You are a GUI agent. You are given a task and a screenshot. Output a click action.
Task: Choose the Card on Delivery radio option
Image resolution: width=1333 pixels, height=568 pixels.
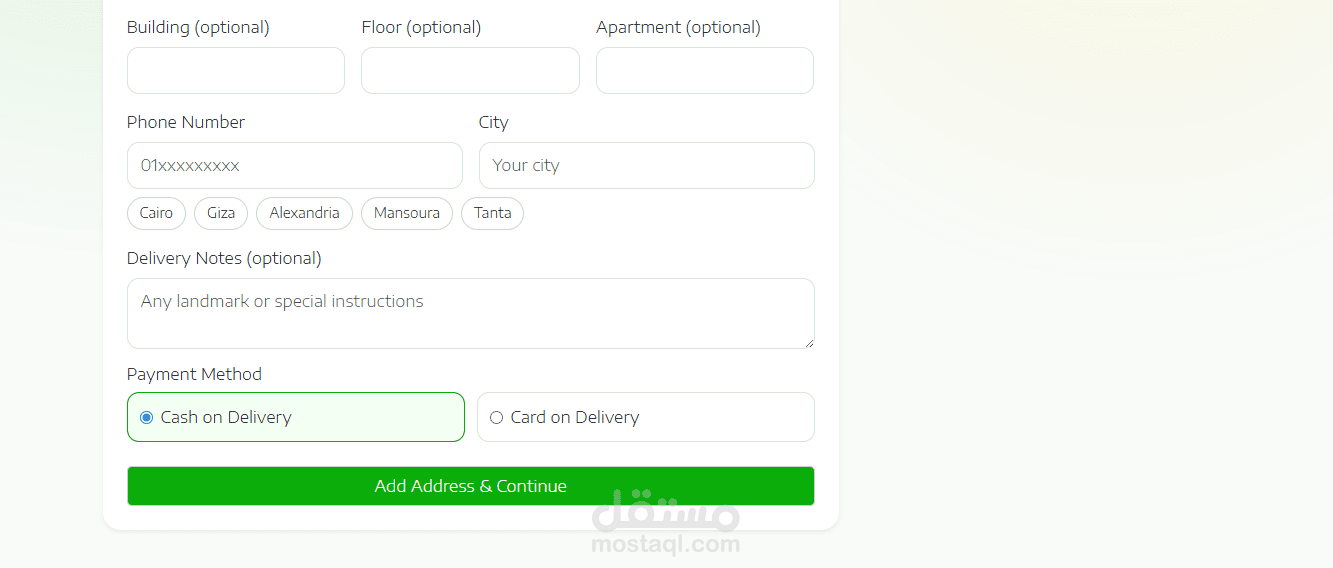[497, 417]
